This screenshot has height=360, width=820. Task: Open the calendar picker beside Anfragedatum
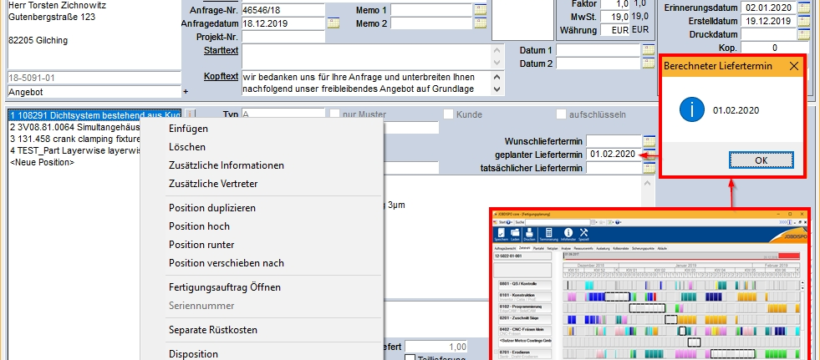(x=333, y=23)
